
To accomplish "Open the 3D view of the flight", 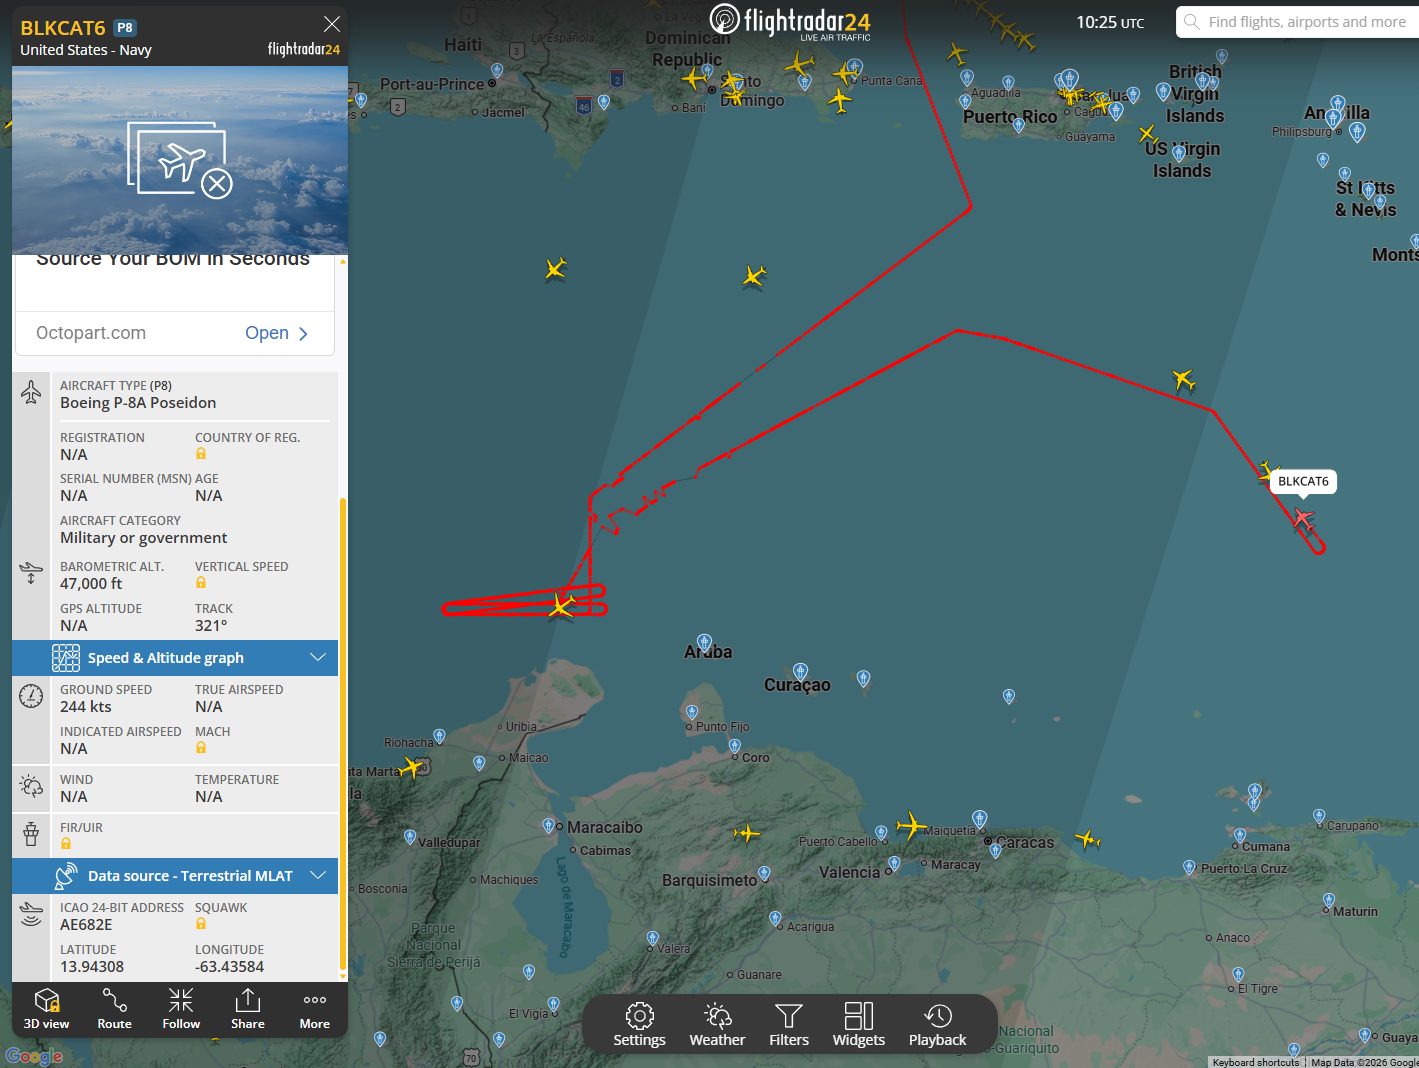I will click(x=46, y=1008).
